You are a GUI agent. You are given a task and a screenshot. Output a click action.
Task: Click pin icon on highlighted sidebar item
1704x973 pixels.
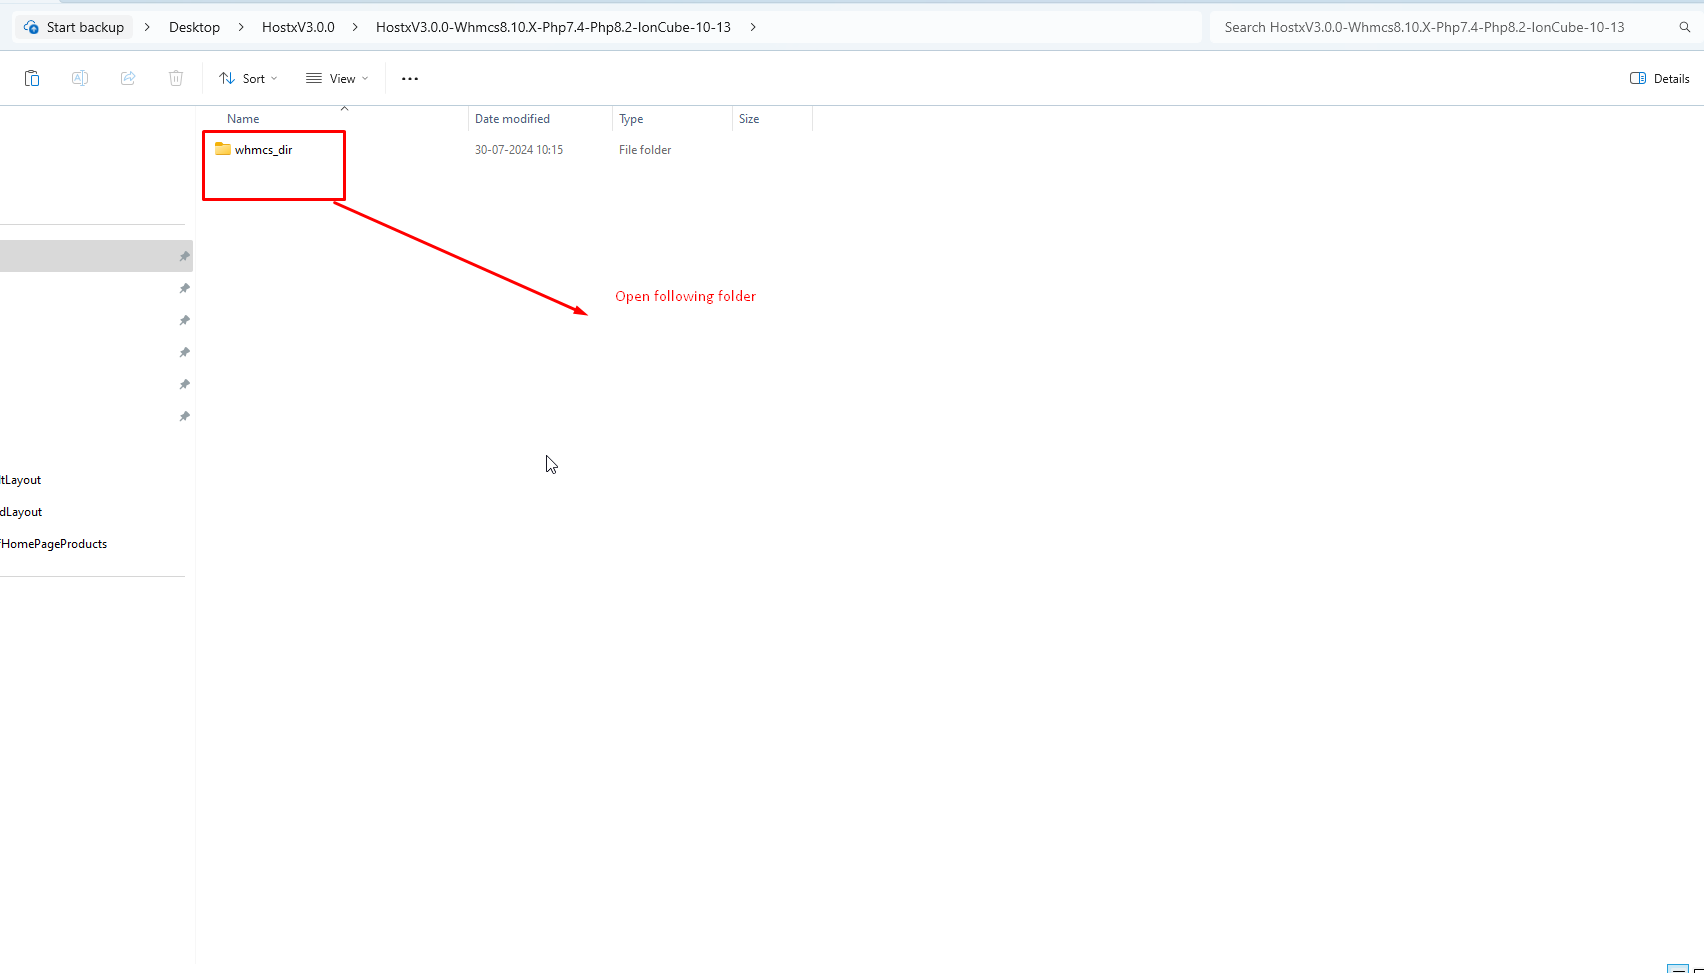click(184, 257)
